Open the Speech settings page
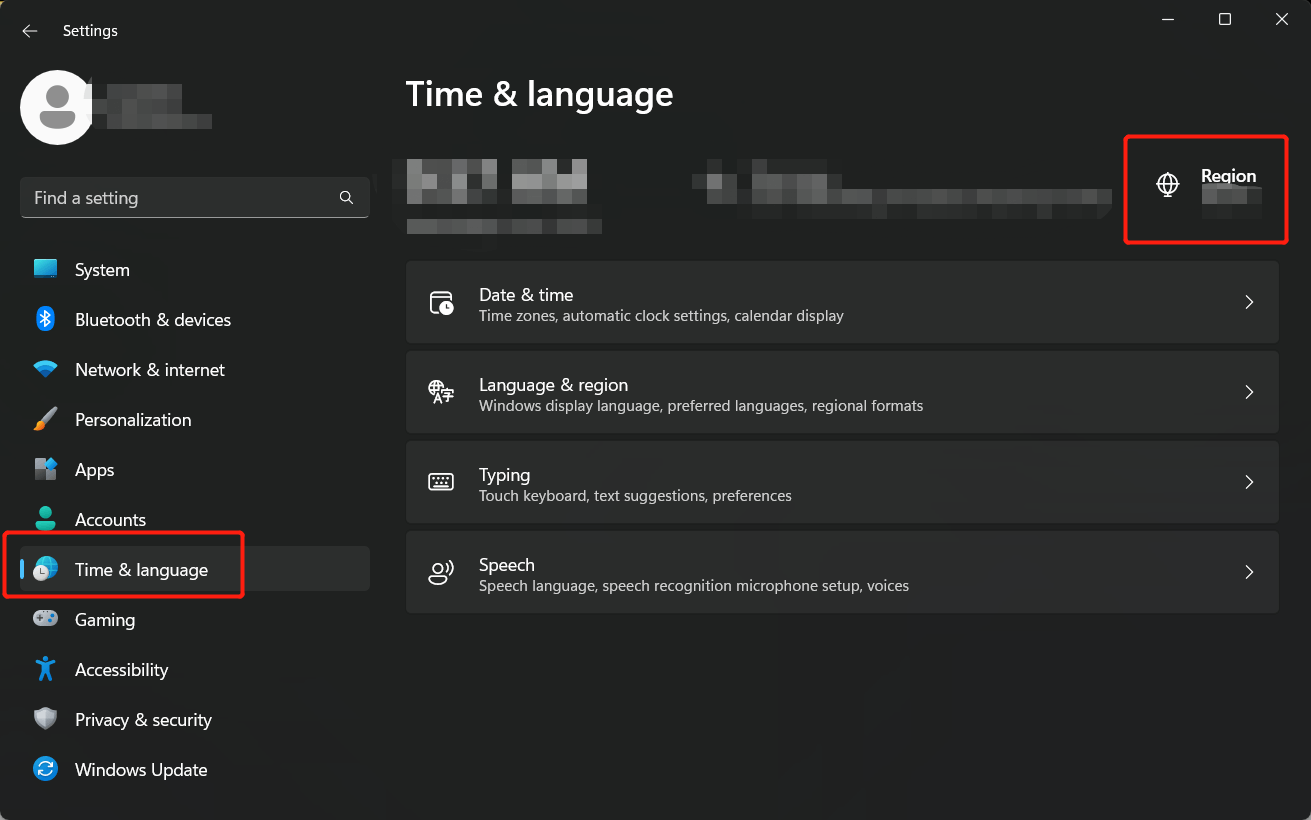Image resolution: width=1311 pixels, height=820 pixels. (x=843, y=572)
